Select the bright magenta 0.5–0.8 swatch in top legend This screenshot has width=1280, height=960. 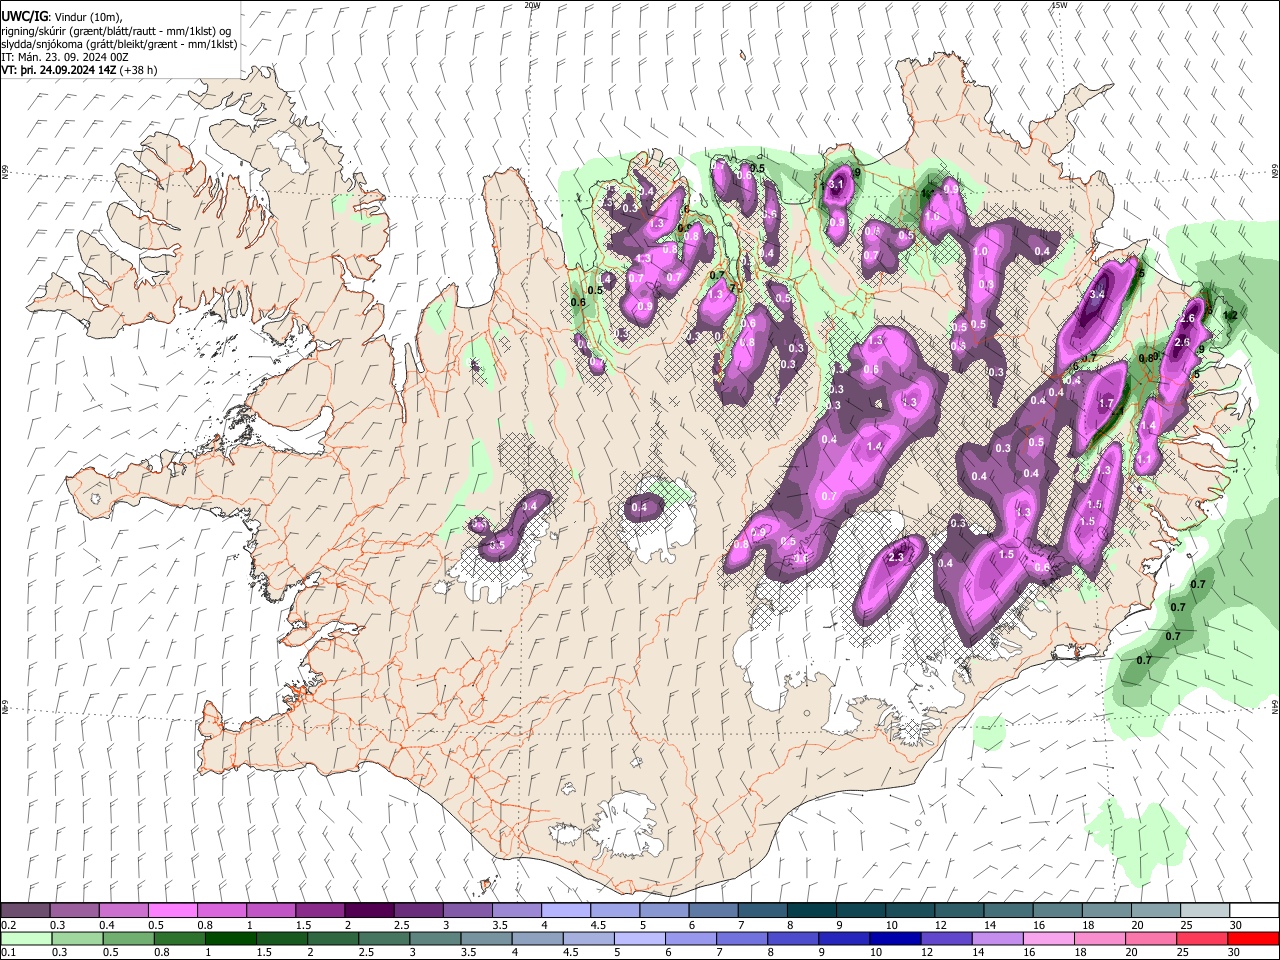click(172, 911)
